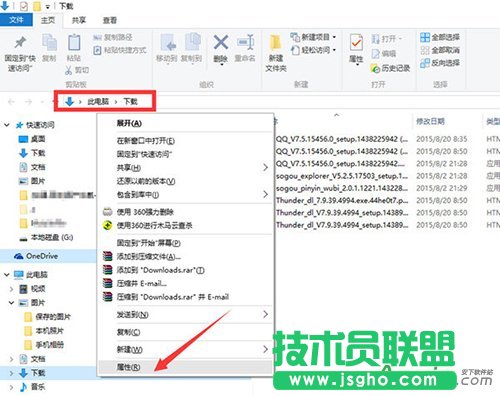Click the Back navigation arrow
The height and width of the screenshot is (396, 500).
point(11,102)
